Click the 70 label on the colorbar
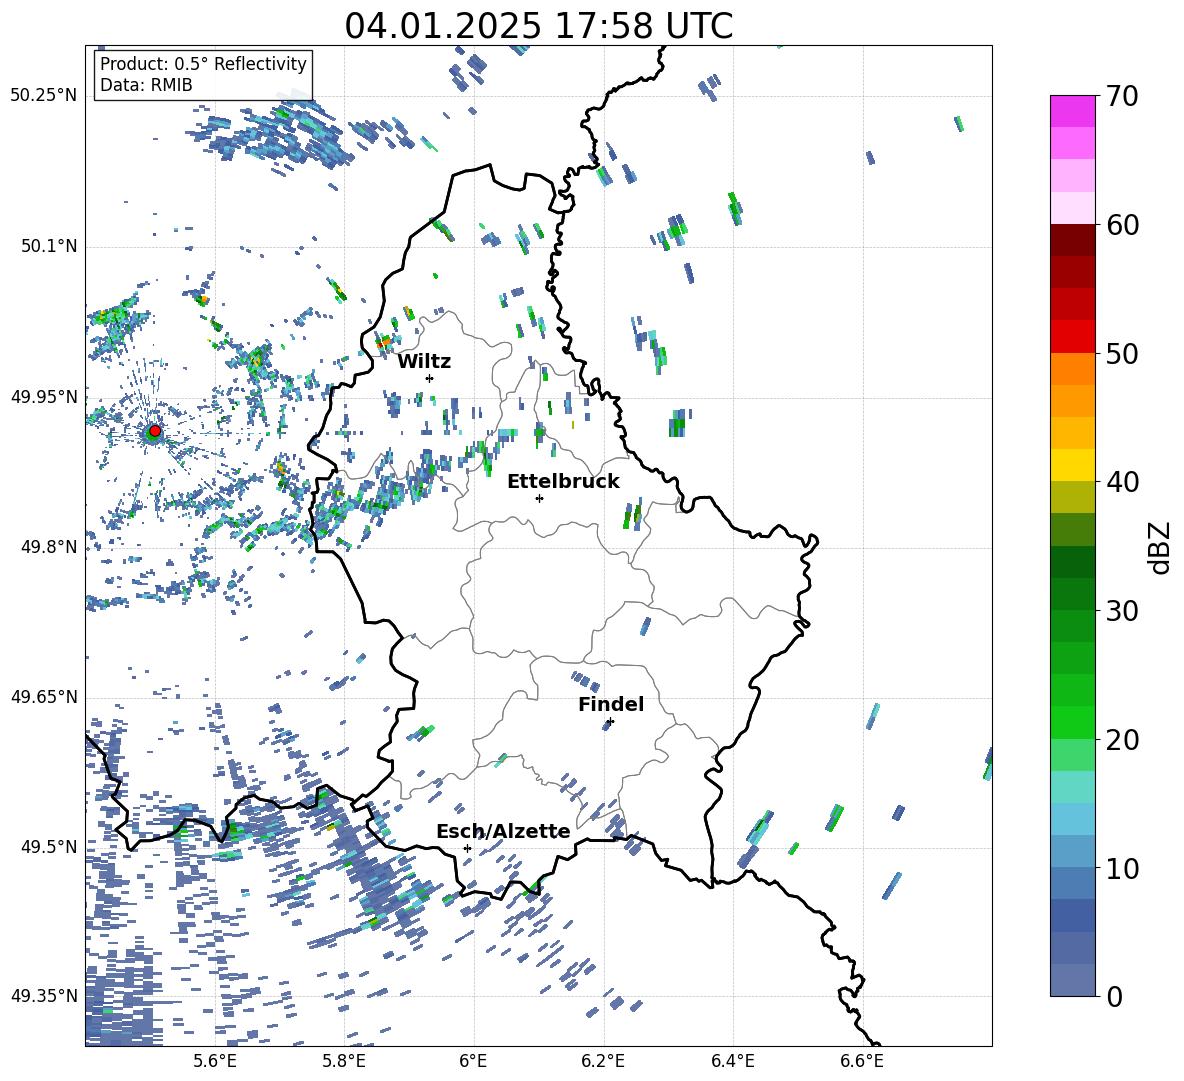The width and height of the screenshot is (1184, 1081). [1122, 96]
